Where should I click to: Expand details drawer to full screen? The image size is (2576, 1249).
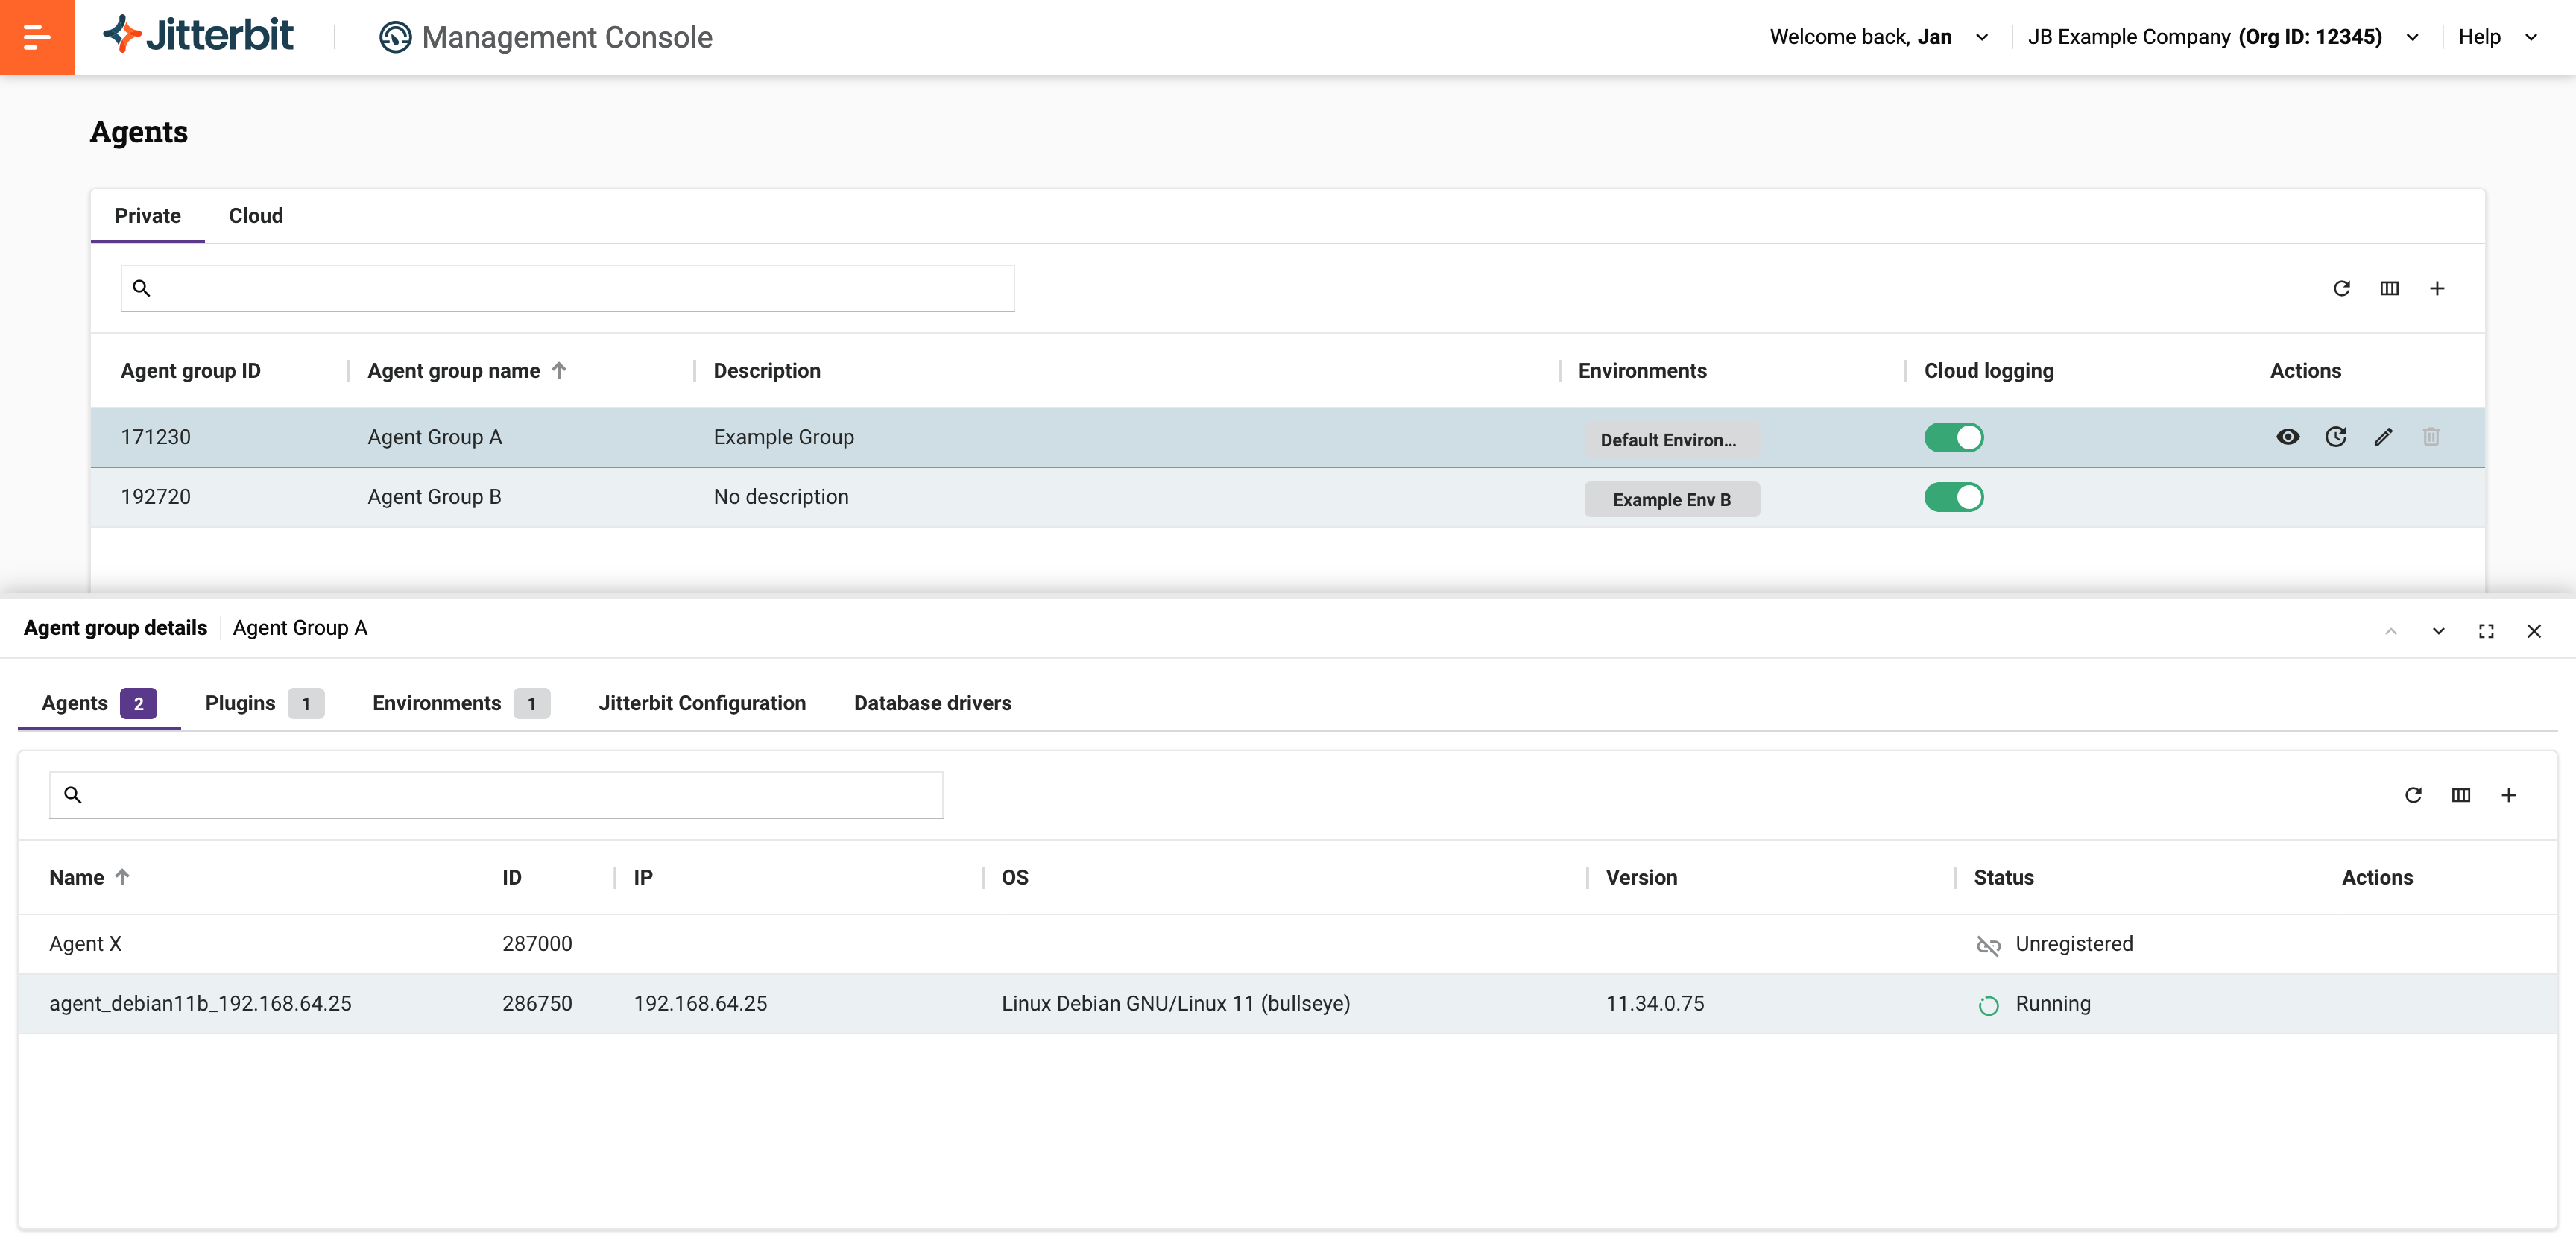coord(2486,631)
